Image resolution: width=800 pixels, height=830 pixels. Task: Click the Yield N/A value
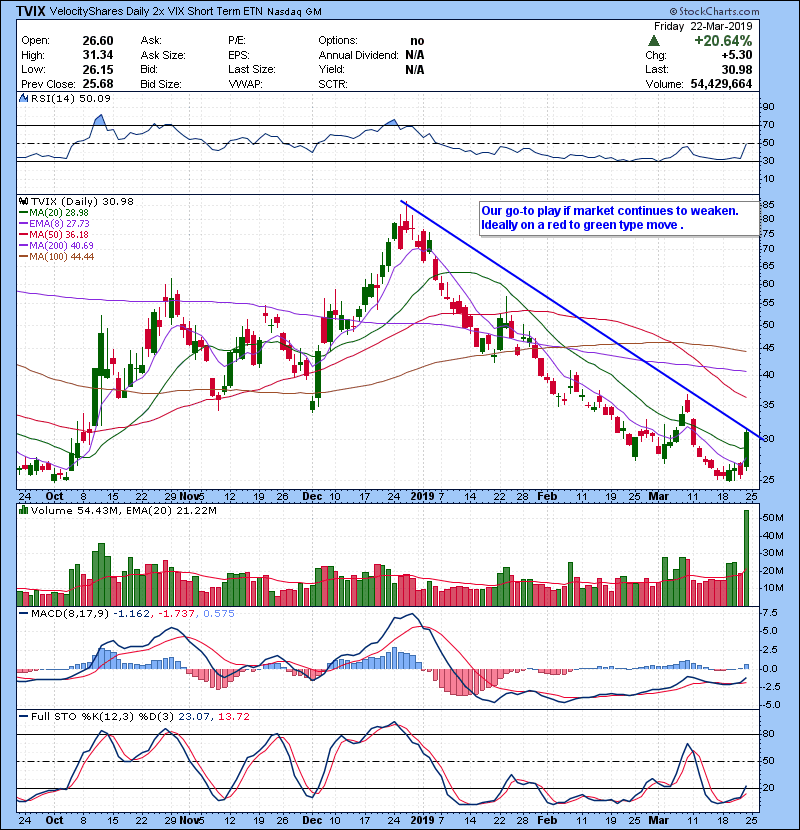(415, 69)
